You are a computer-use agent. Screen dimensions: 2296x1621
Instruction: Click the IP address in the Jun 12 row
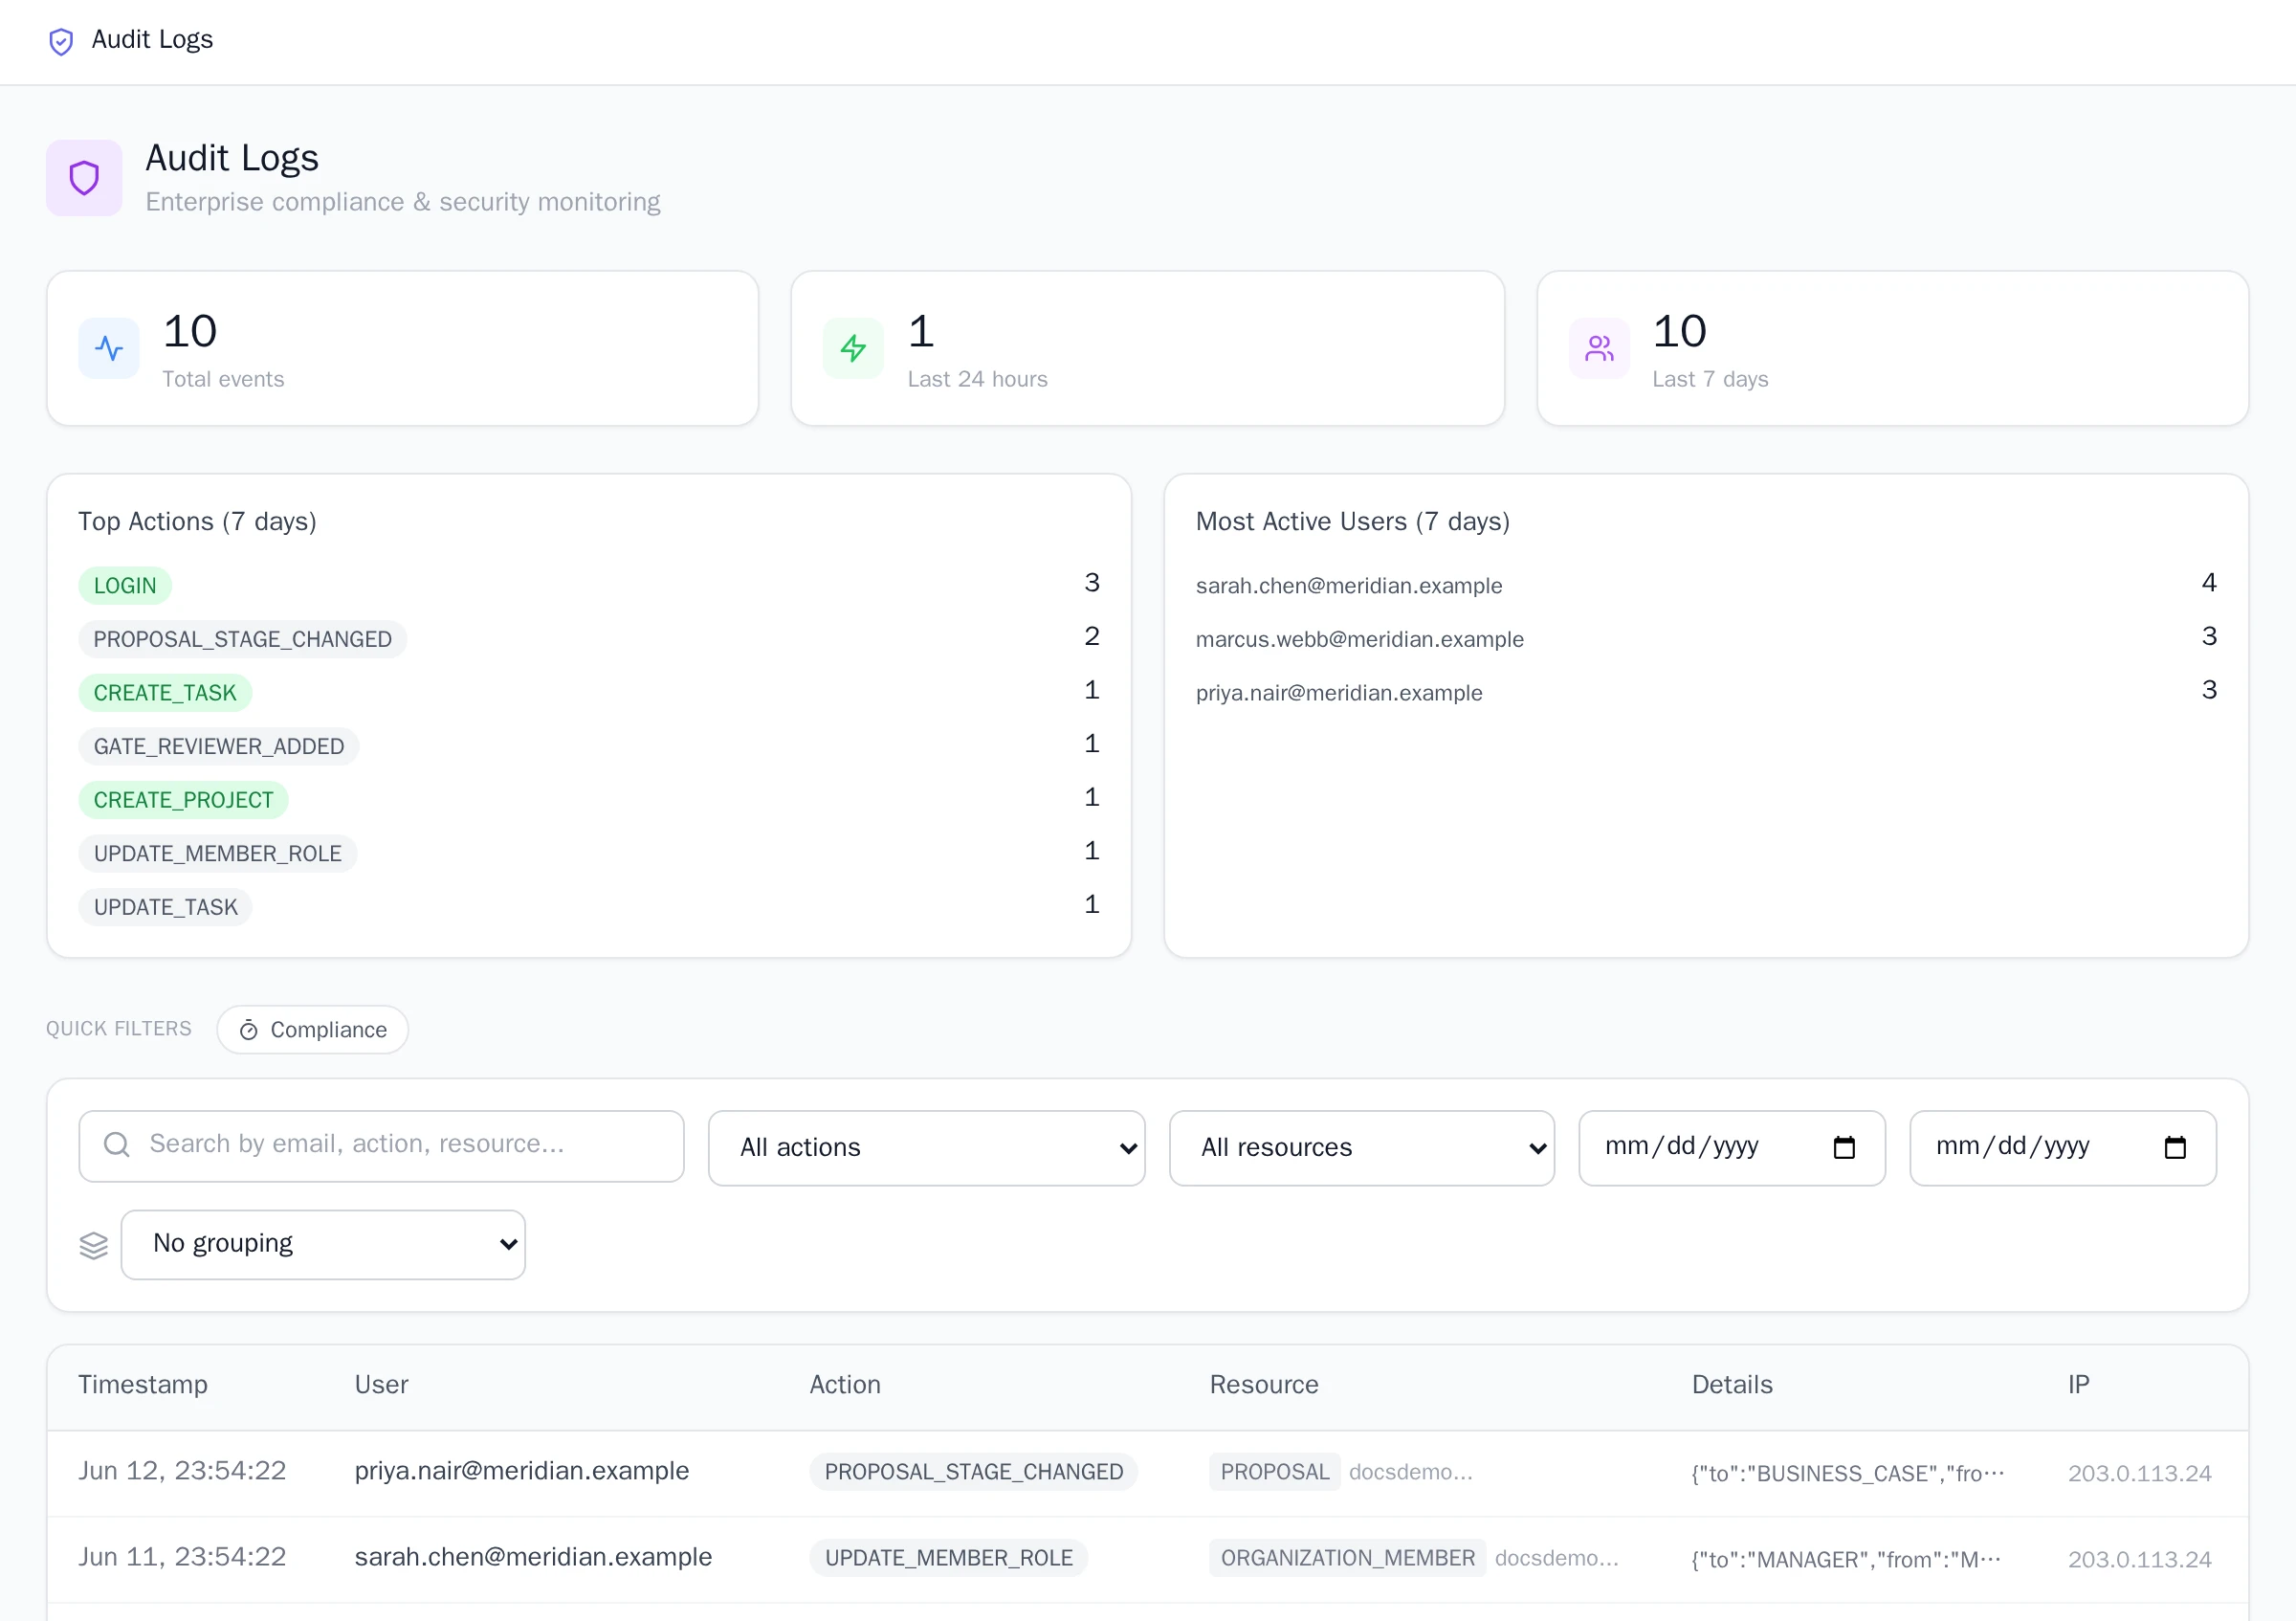pyautogui.click(x=2139, y=1473)
